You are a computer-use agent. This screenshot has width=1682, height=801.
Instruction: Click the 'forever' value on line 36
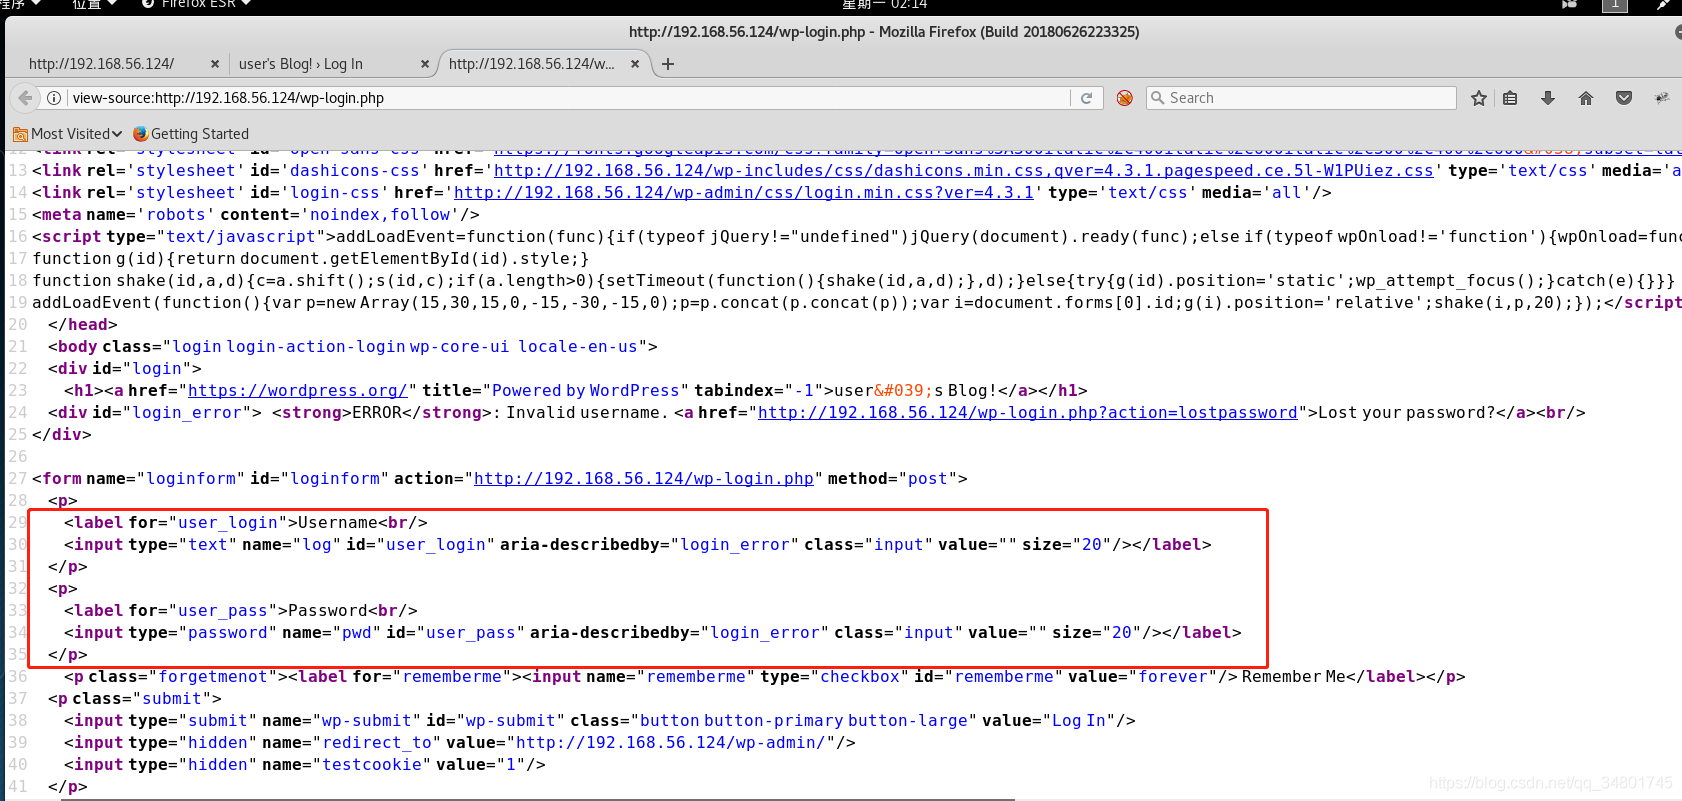click(x=1173, y=677)
